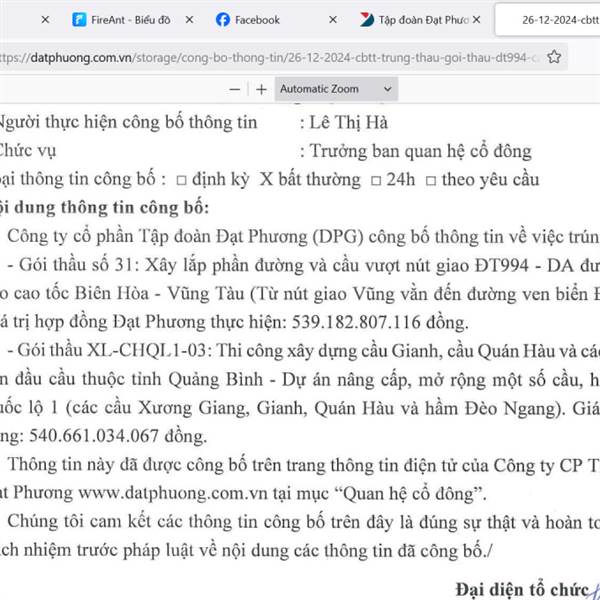Viewport: 600px width, 600px height.
Task: Click the Facebook favicon icon
Action: [223, 20]
